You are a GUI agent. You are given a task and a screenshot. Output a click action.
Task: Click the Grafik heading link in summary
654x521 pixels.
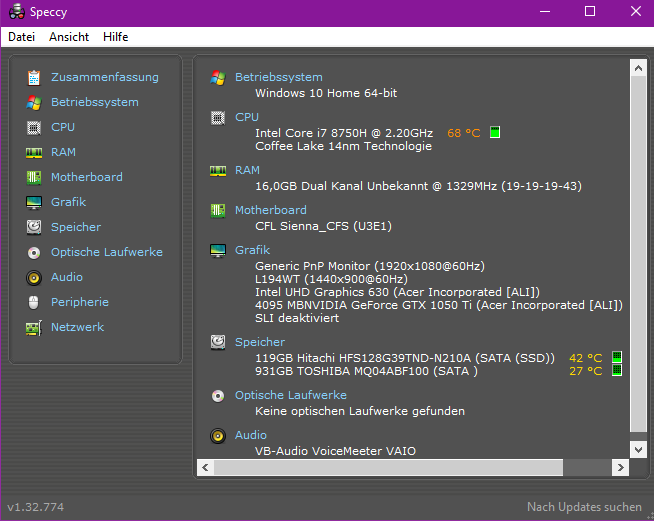tap(252, 250)
